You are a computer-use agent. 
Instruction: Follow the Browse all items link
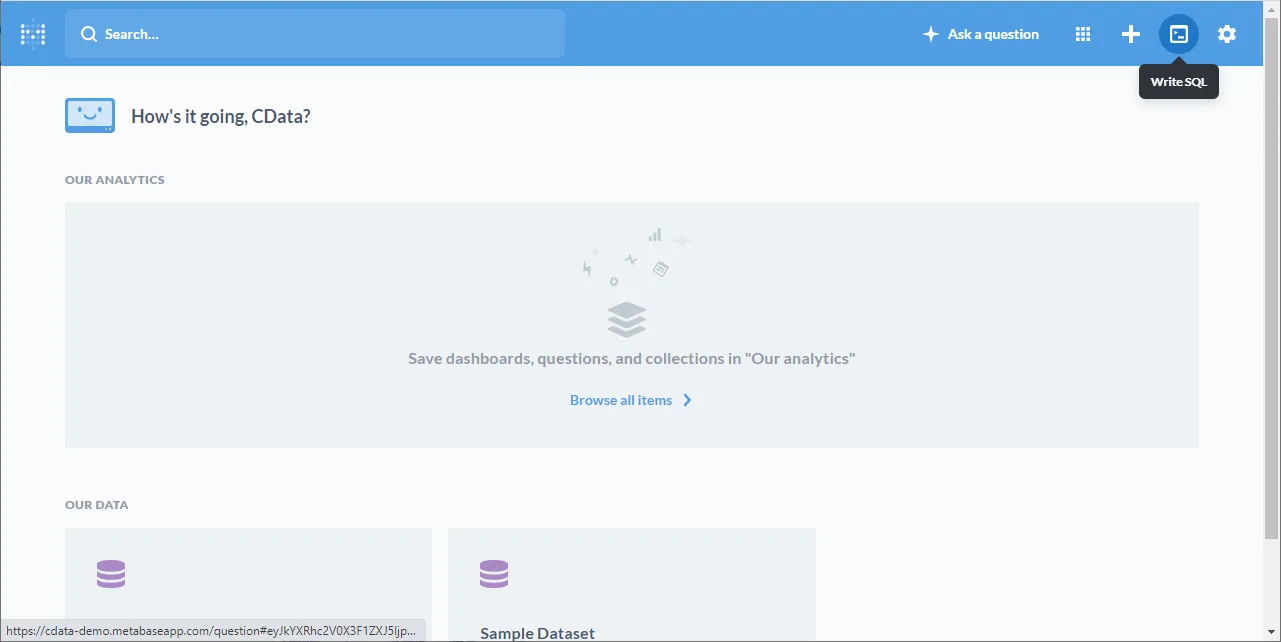pos(621,400)
